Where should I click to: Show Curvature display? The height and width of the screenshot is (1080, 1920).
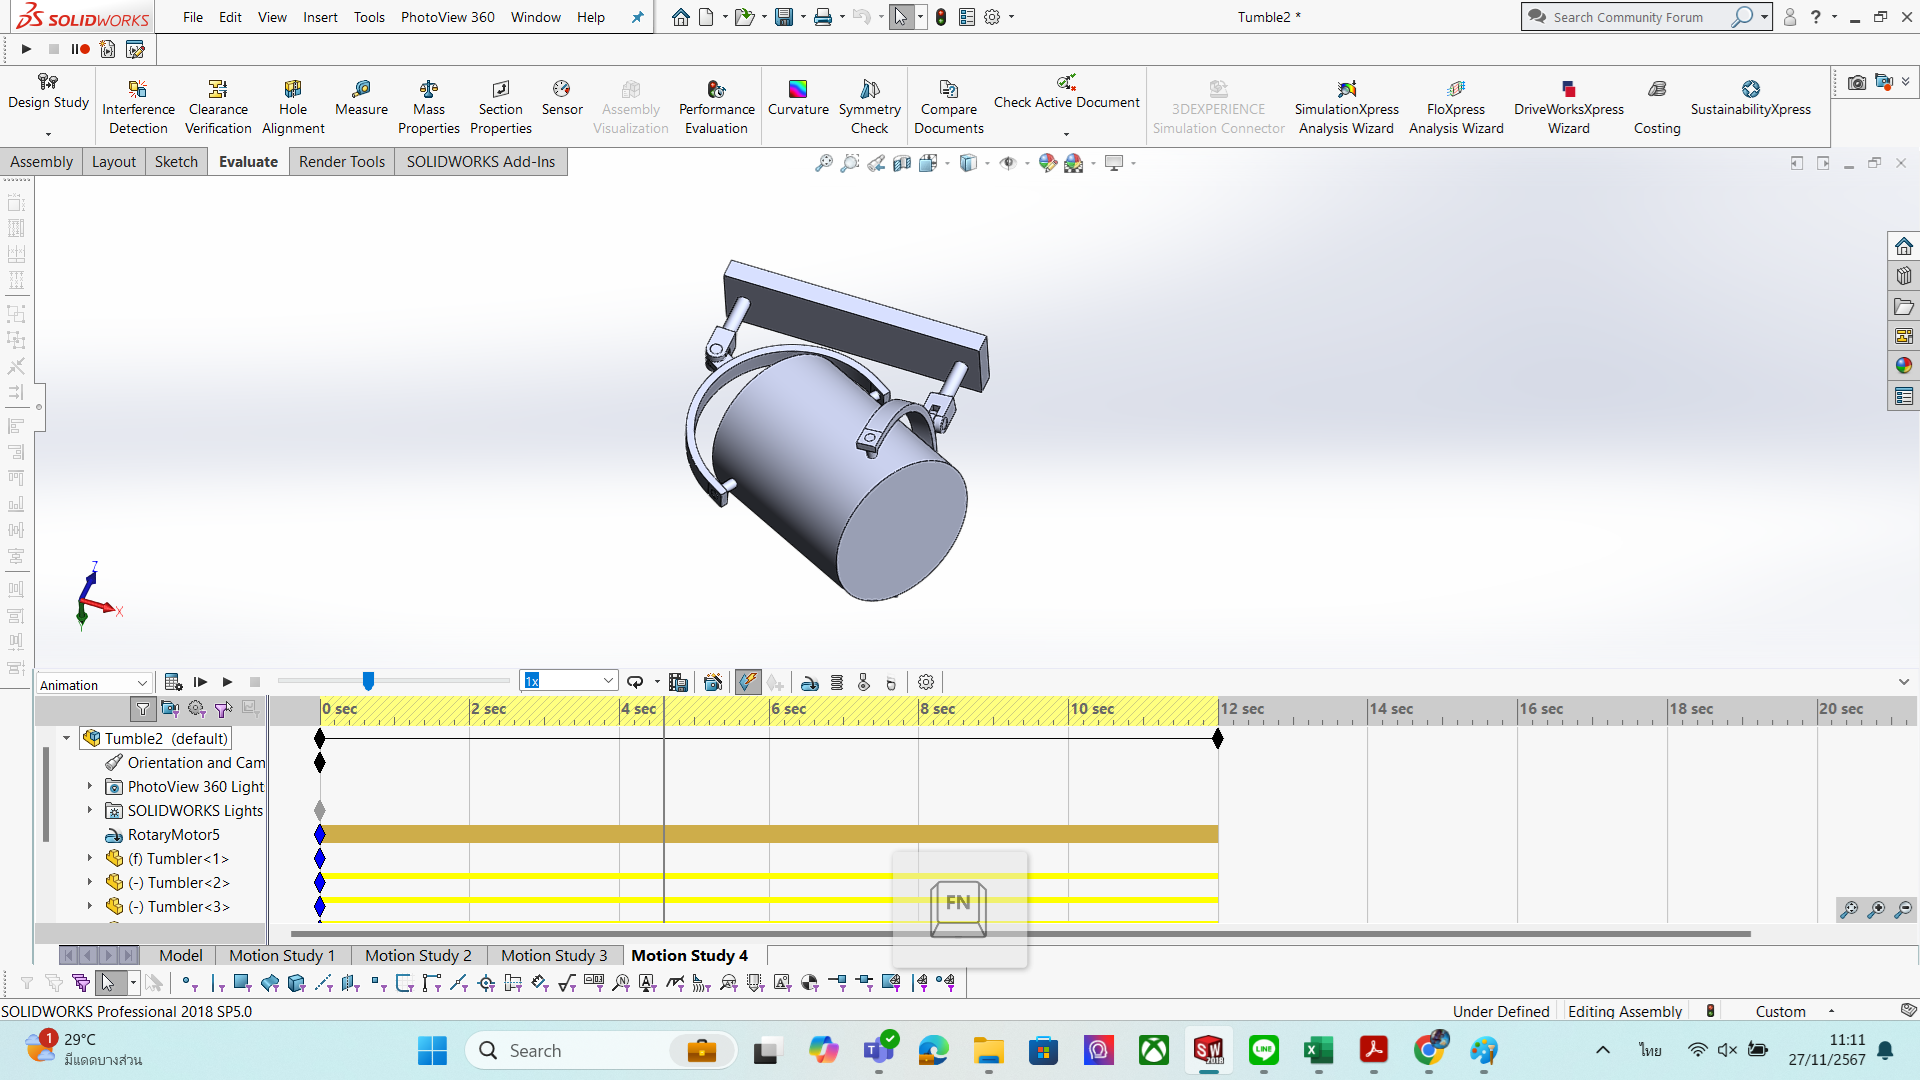(798, 98)
